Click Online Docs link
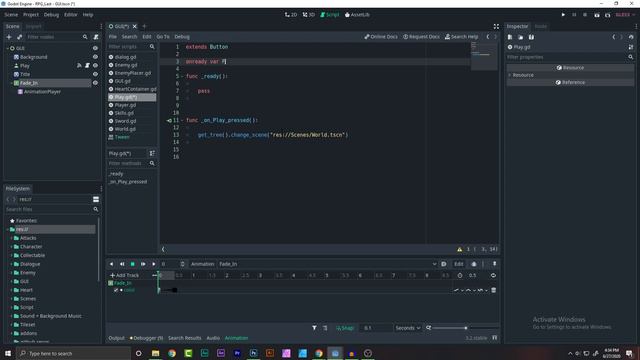Screen dimensions: 640x360 click(x=381, y=37)
